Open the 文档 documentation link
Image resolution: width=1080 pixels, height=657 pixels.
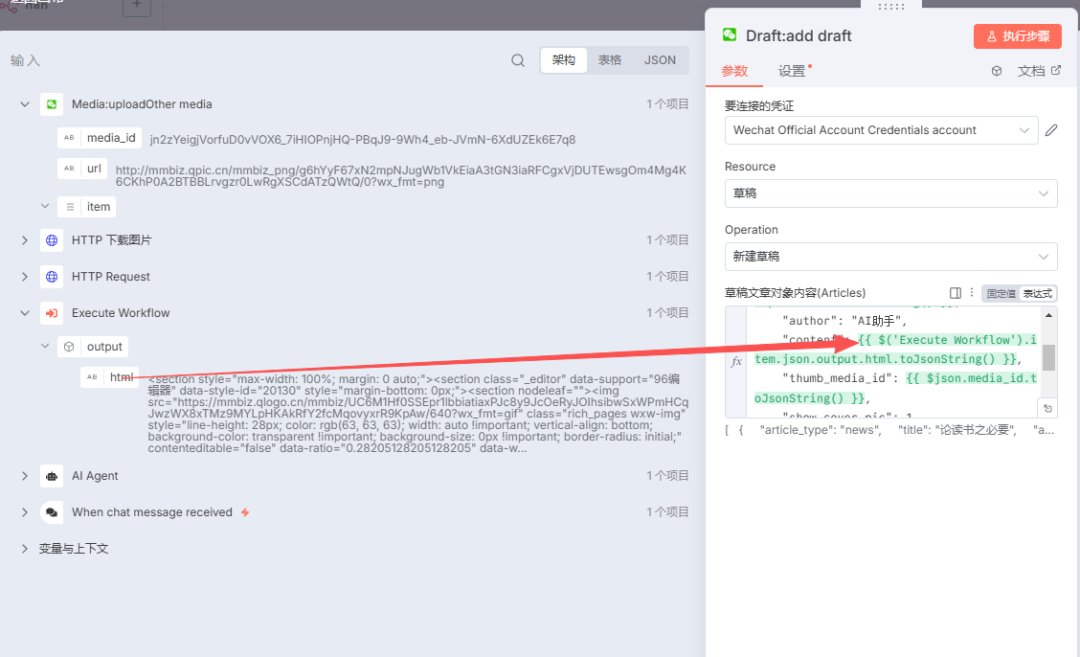tap(1039, 71)
